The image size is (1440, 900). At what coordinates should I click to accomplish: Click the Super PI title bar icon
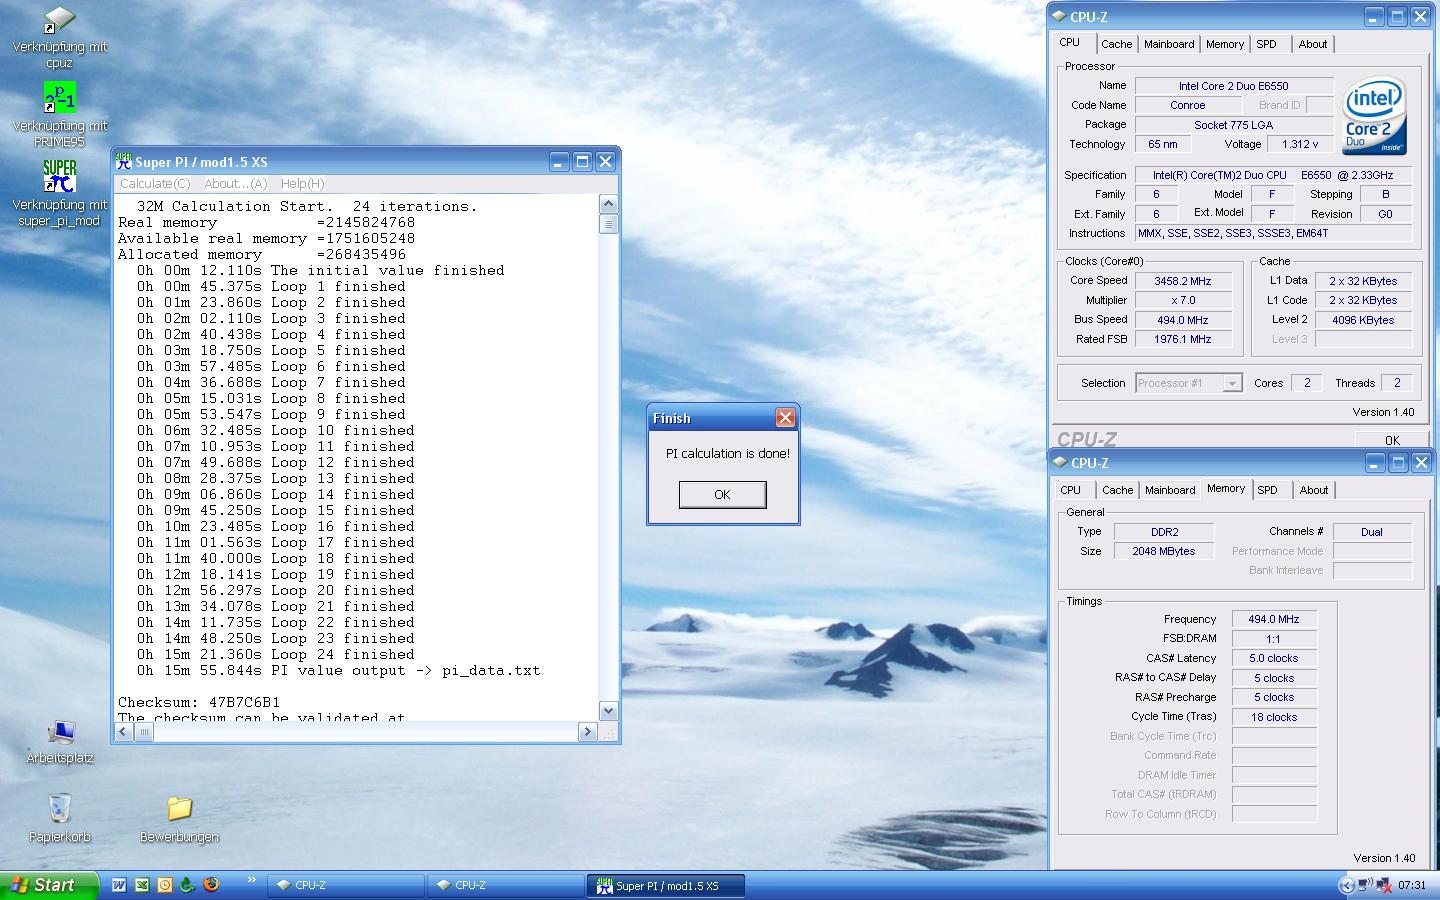click(x=124, y=162)
